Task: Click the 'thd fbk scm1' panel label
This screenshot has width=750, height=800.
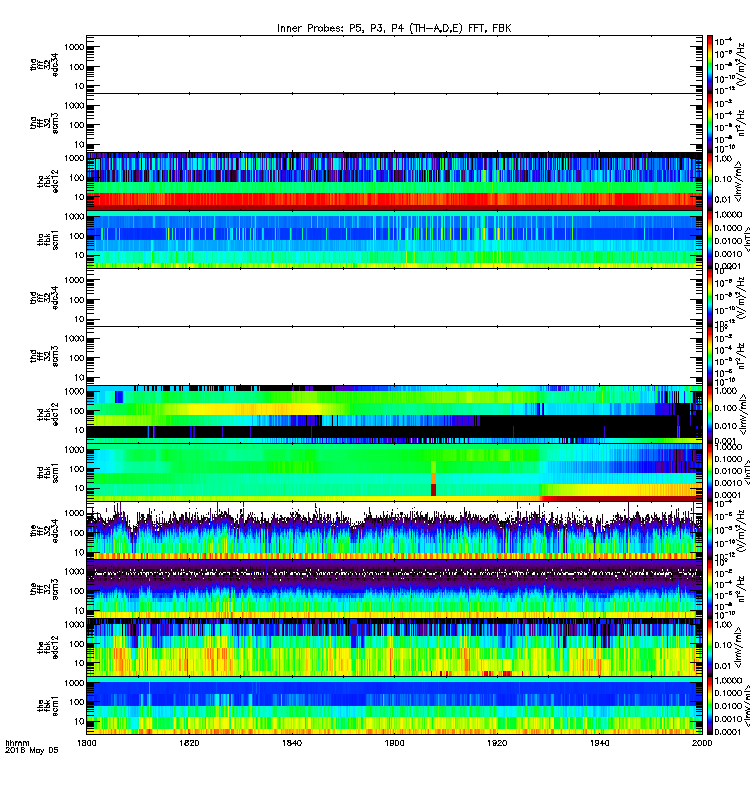Action: [x=48, y=472]
